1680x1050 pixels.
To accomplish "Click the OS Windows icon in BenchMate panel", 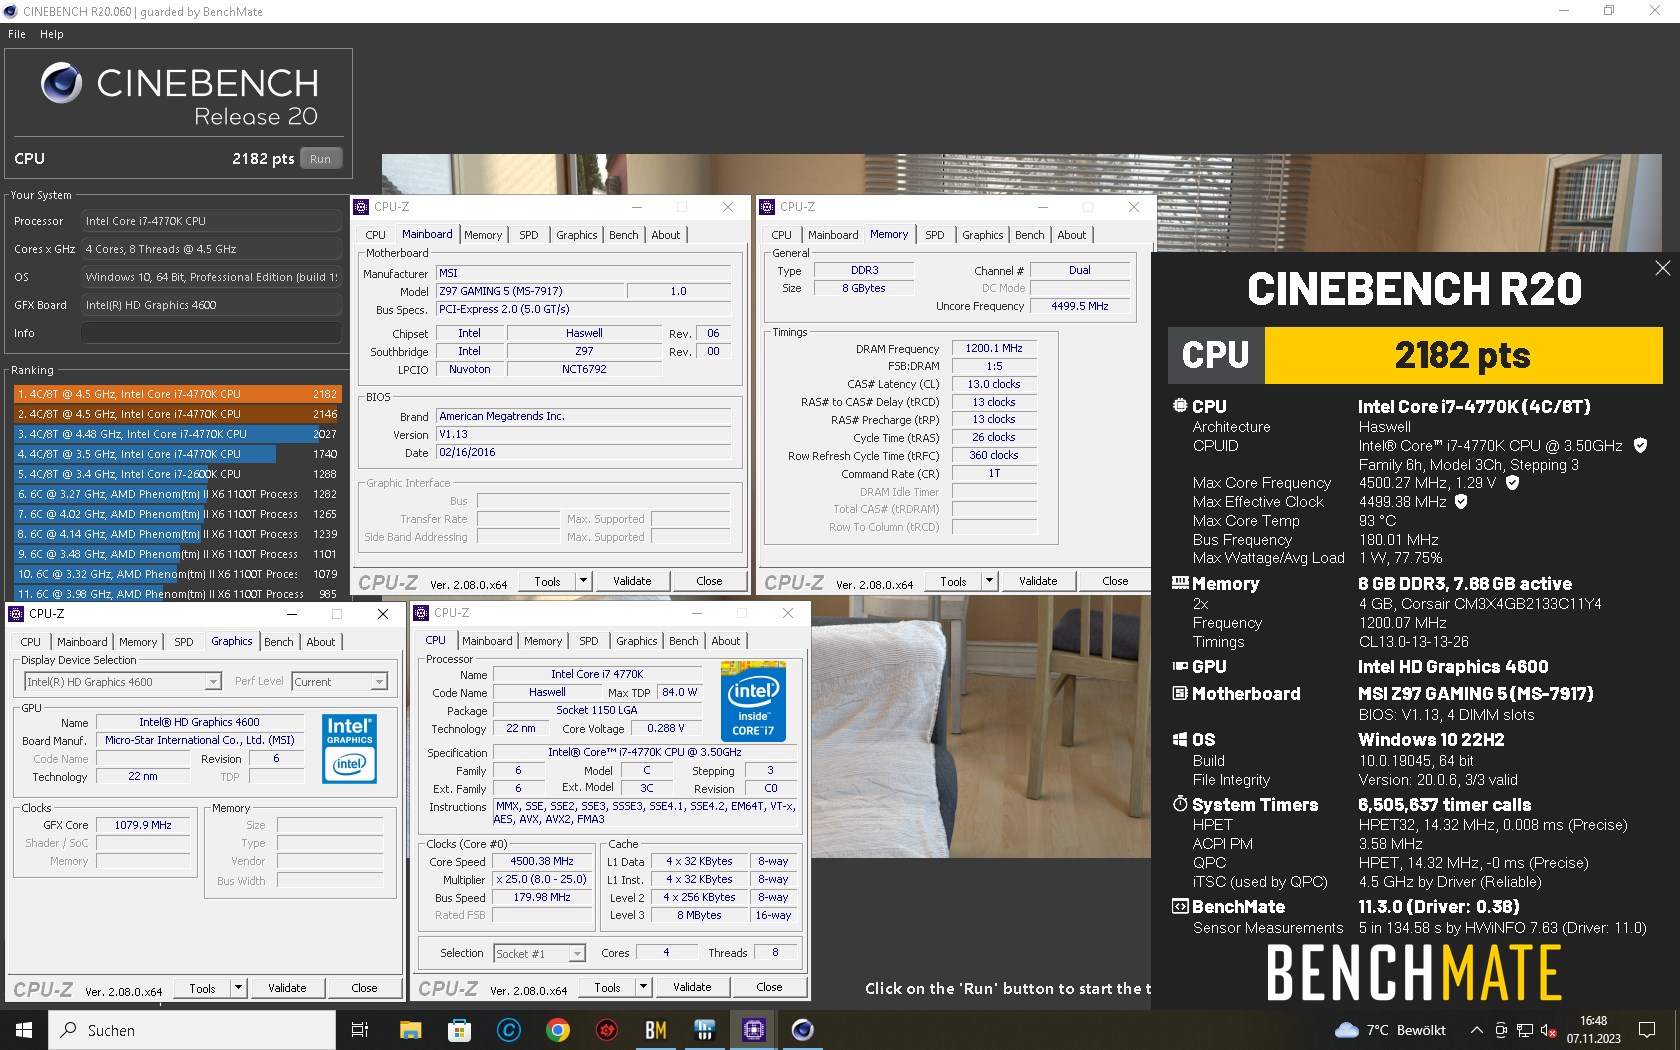I will (1180, 739).
